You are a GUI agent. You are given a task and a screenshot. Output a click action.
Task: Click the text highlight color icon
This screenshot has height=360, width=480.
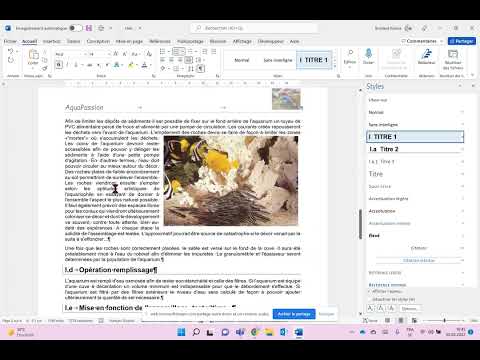[131, 65]
